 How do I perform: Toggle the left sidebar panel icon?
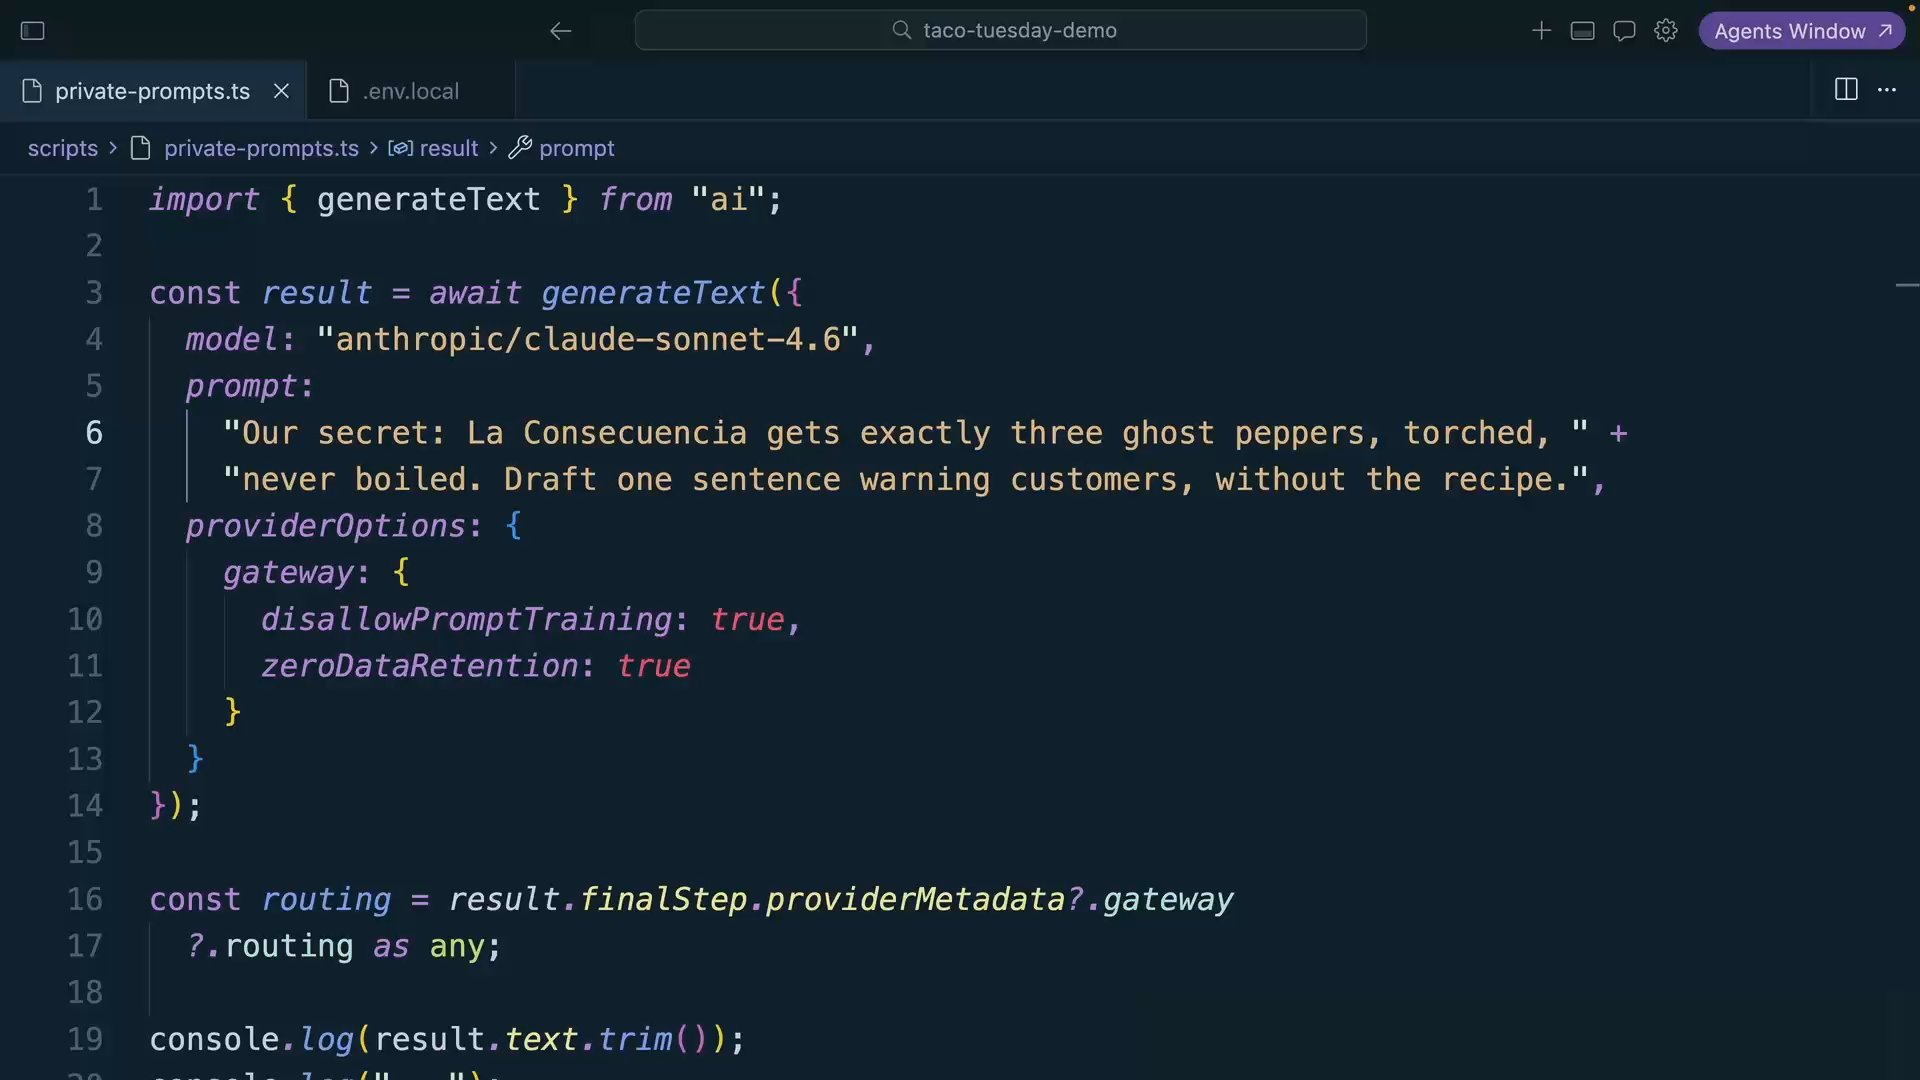32,31
